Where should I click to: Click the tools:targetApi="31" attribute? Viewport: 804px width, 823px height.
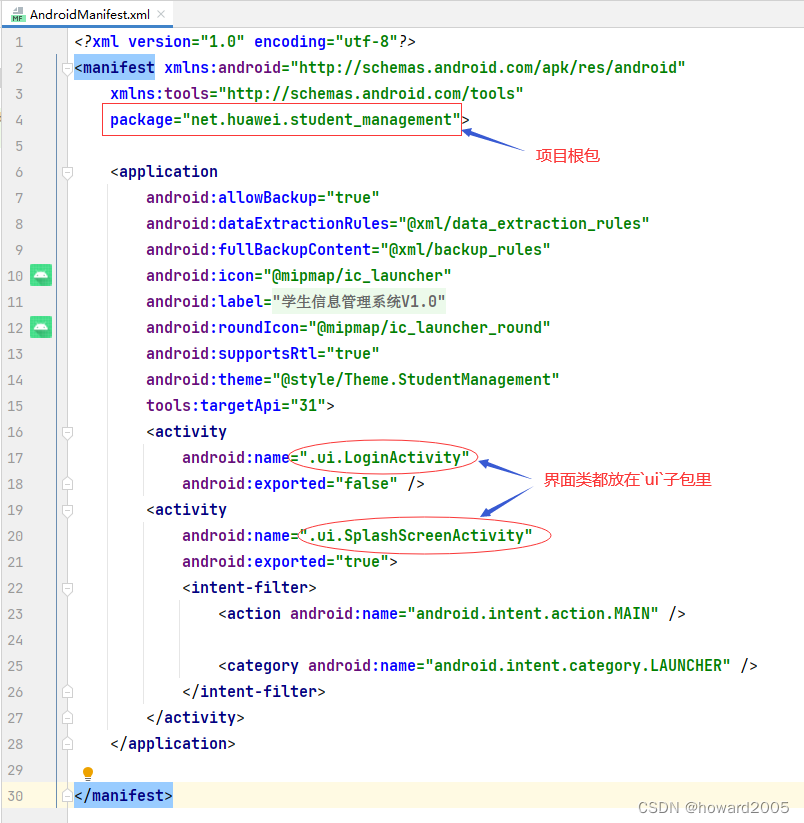(236, 406)
